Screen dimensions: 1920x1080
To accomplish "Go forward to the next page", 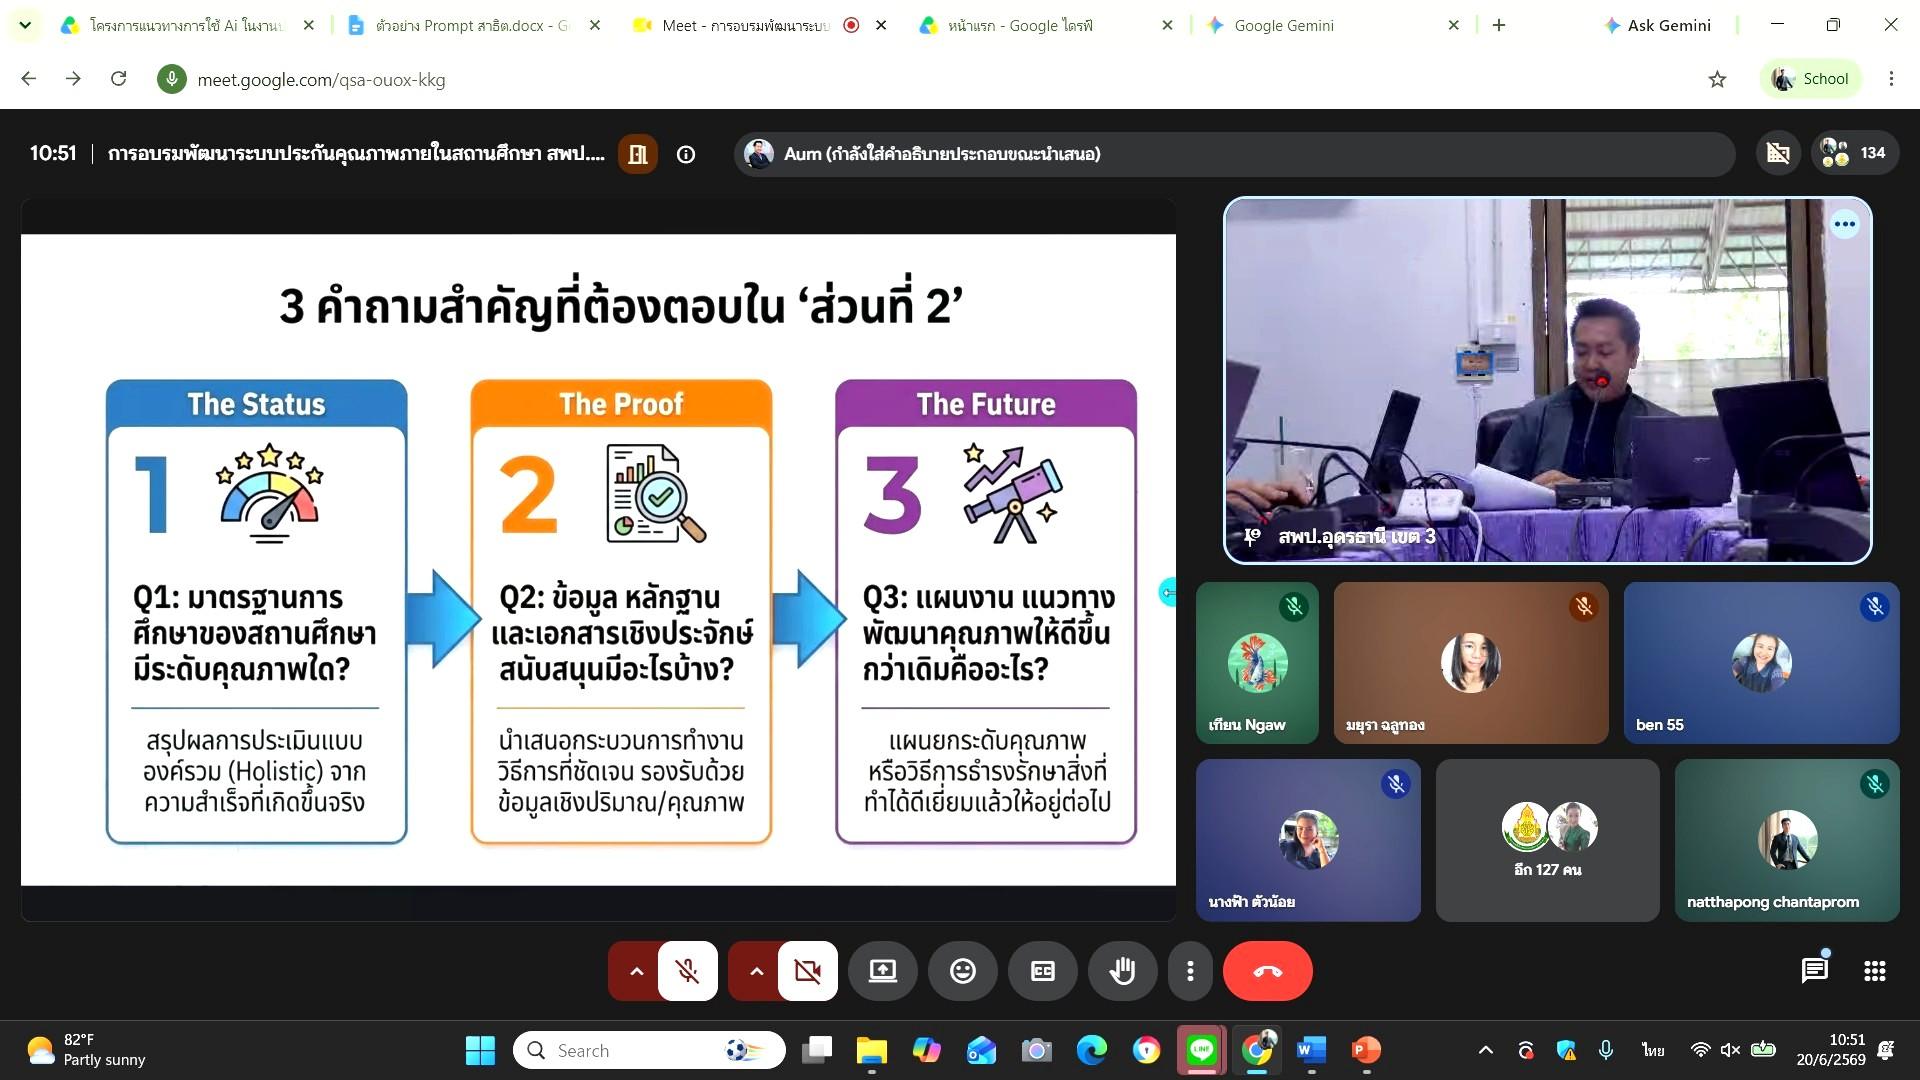I will [x=73, y=79].
